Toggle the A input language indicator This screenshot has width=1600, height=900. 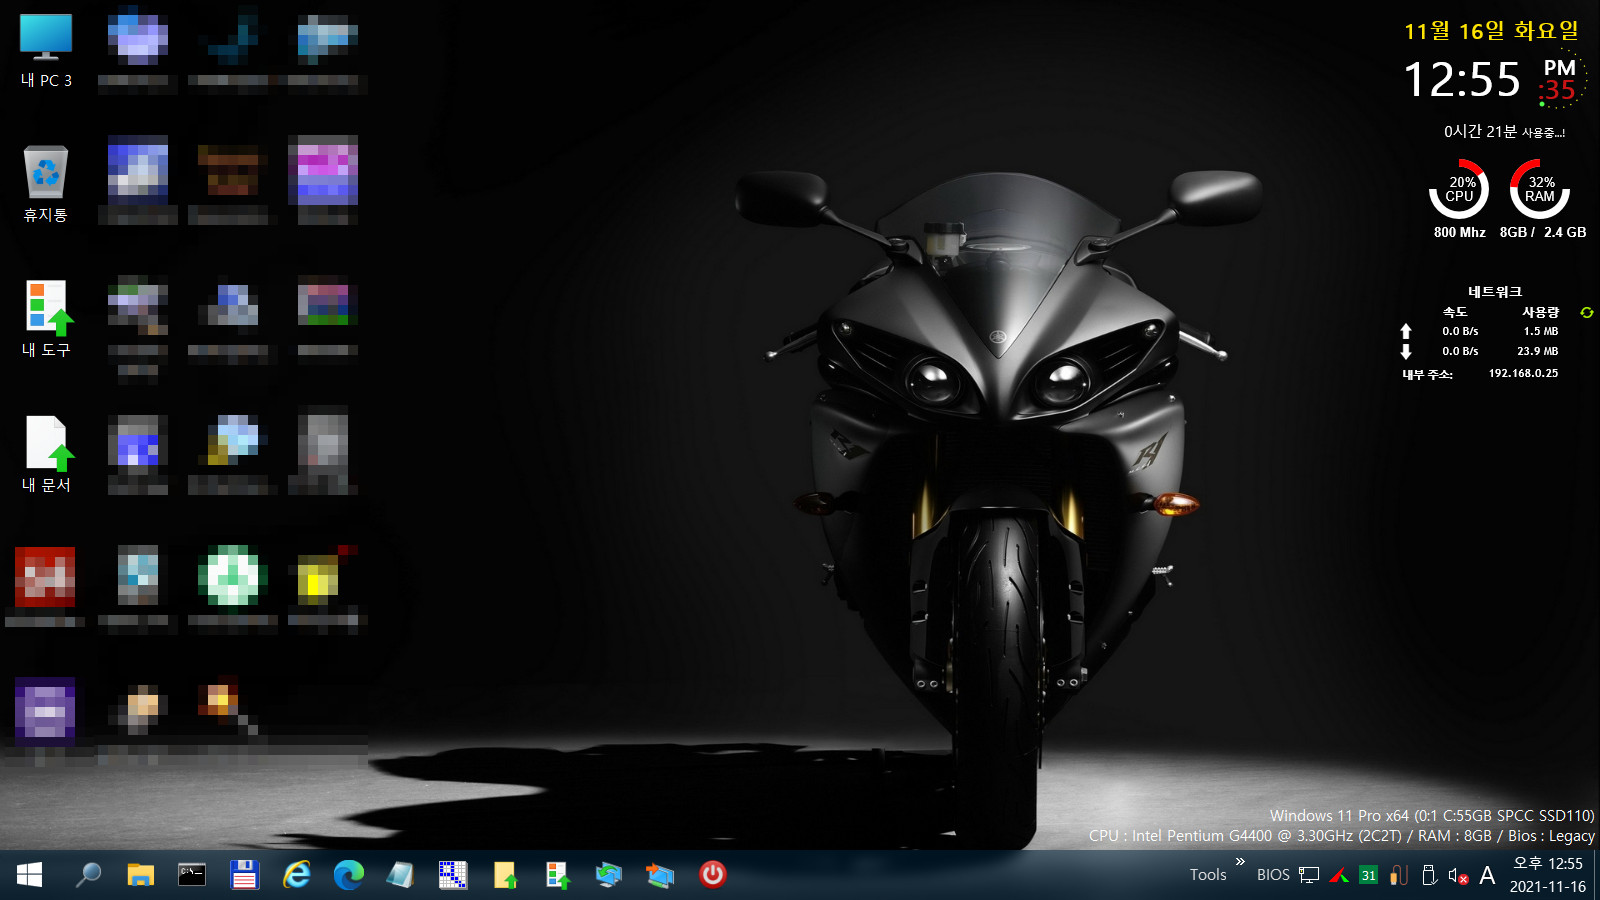tap(1487, 875)
